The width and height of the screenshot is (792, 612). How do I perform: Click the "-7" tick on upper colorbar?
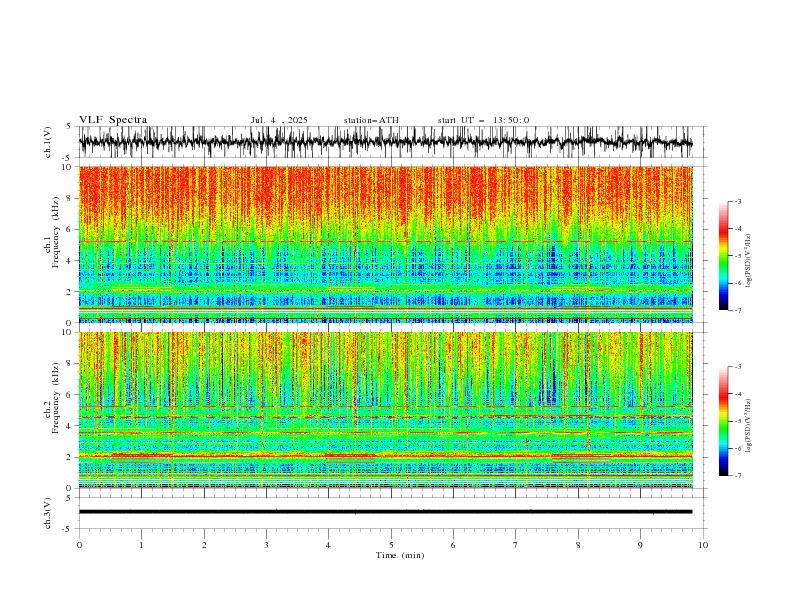(x=738, y=310)
